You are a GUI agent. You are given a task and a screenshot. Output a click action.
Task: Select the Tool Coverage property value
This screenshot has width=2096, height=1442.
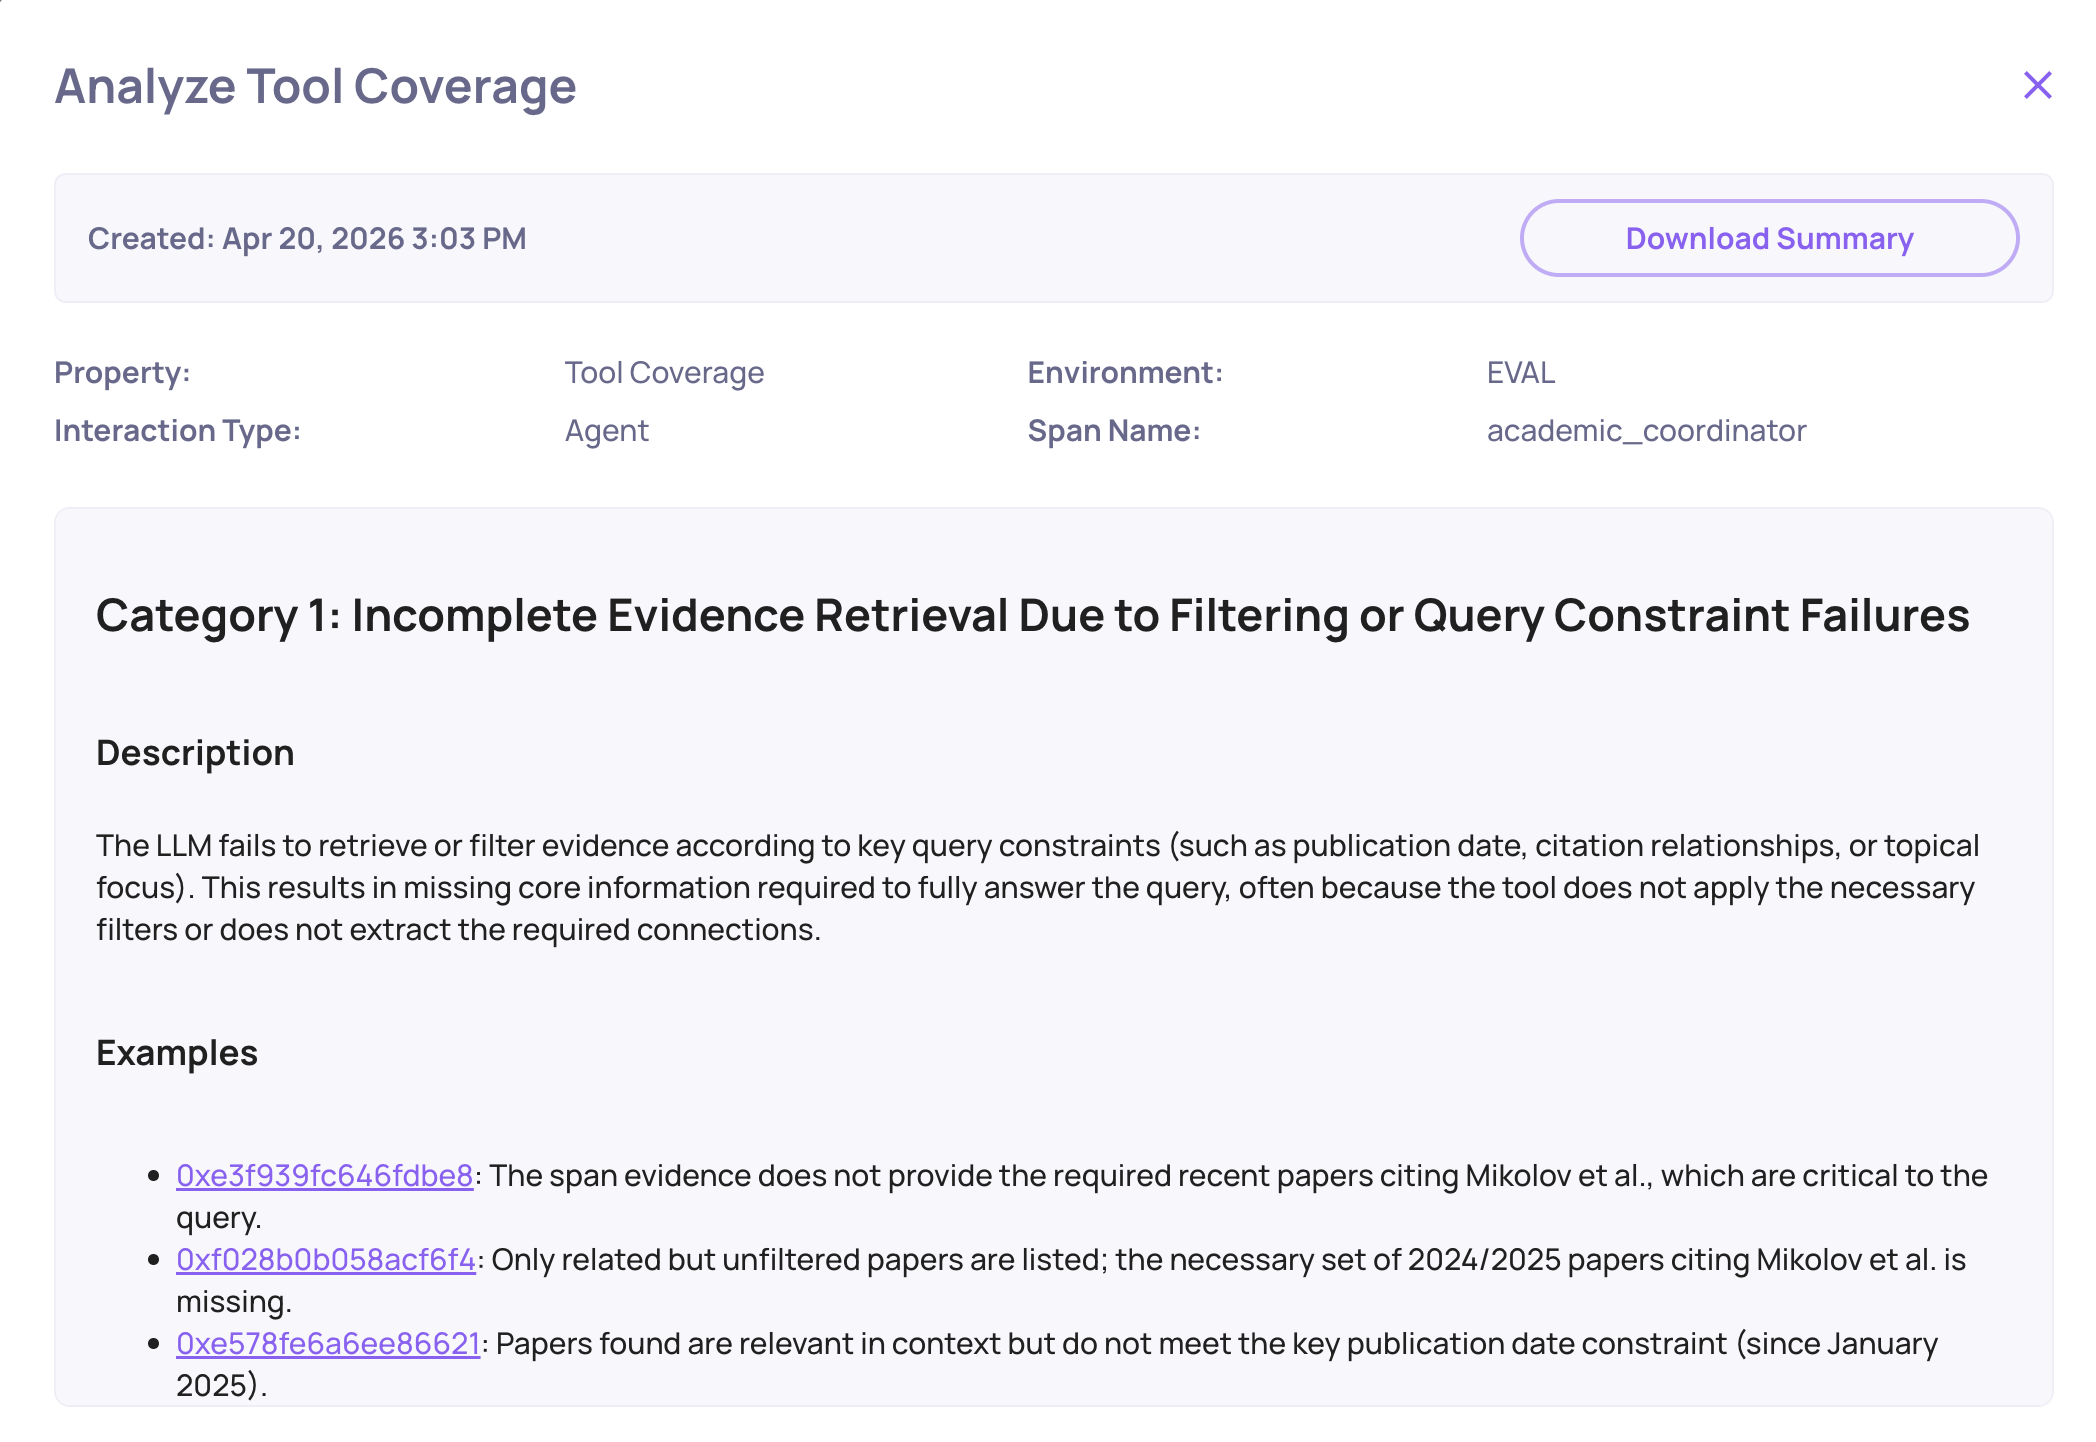click(664, 373)
